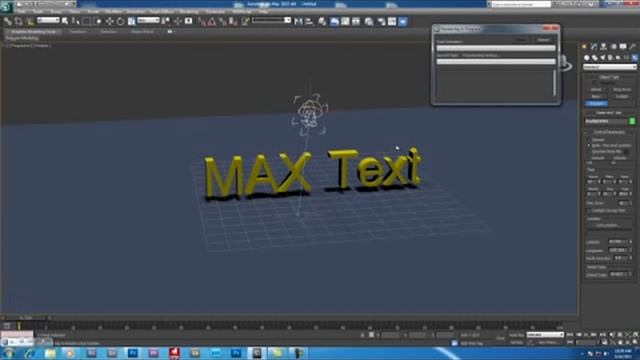
Task: Select the Weather Data File radio
Action: [589, 151]
